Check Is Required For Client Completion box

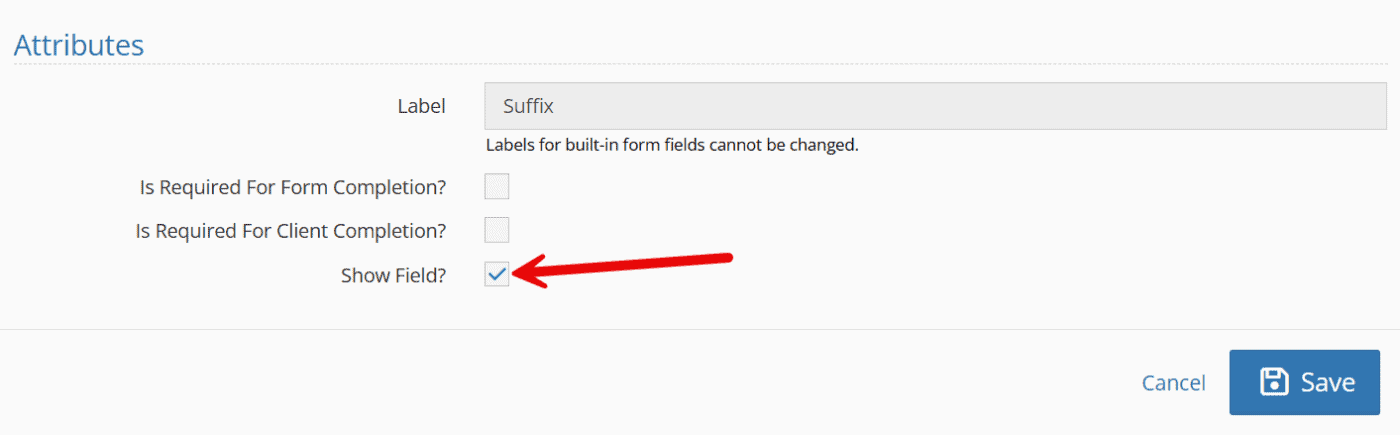pyautogui.click(x=497, y=230)
